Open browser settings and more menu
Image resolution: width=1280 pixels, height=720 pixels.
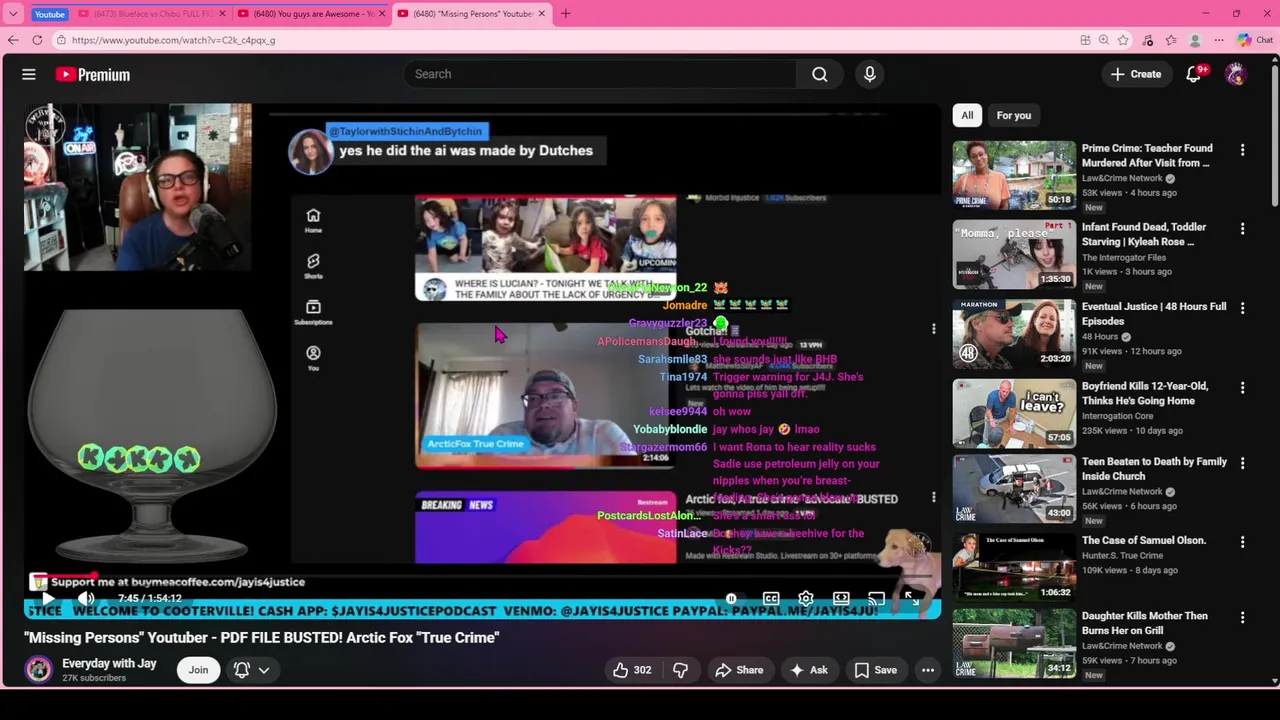1218,40
